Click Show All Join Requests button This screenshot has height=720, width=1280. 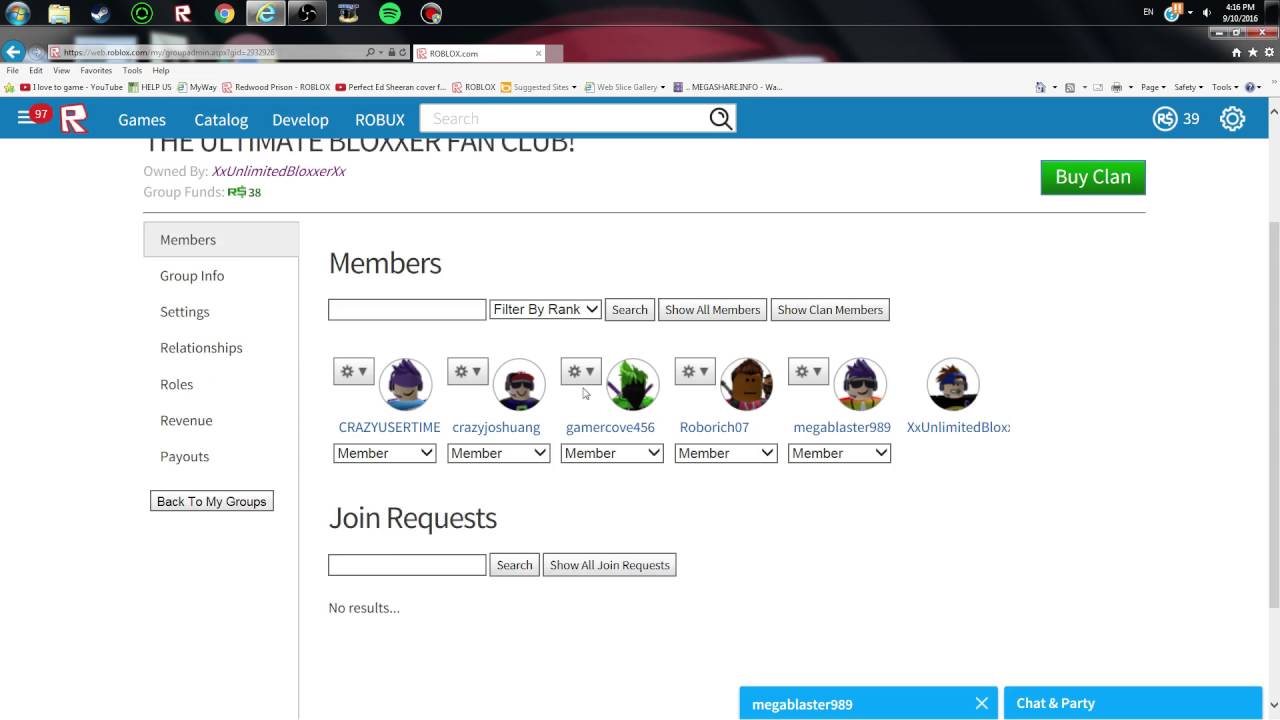(x=610, y=565)
